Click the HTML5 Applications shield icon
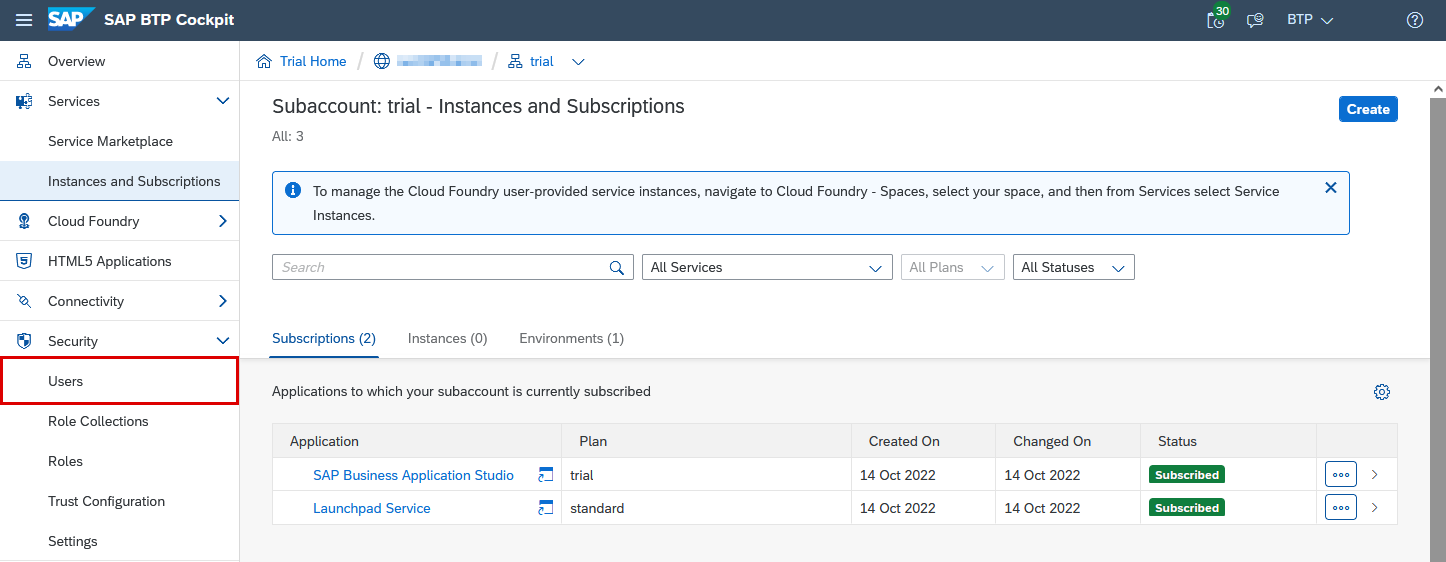The height and width of the screenshot is (562, 1446). 24,261
